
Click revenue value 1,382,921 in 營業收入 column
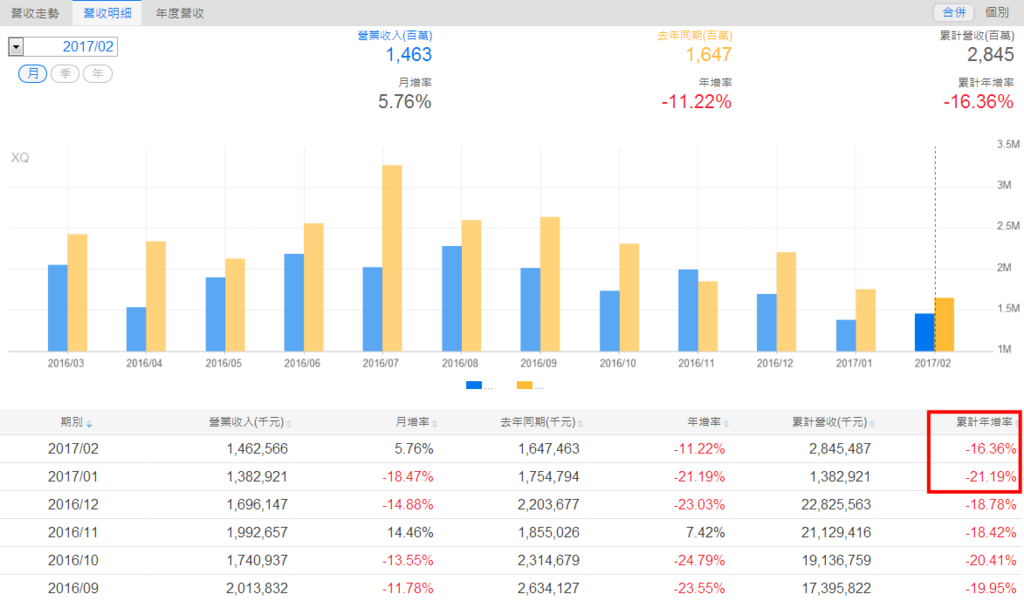(x=257, y=477)
